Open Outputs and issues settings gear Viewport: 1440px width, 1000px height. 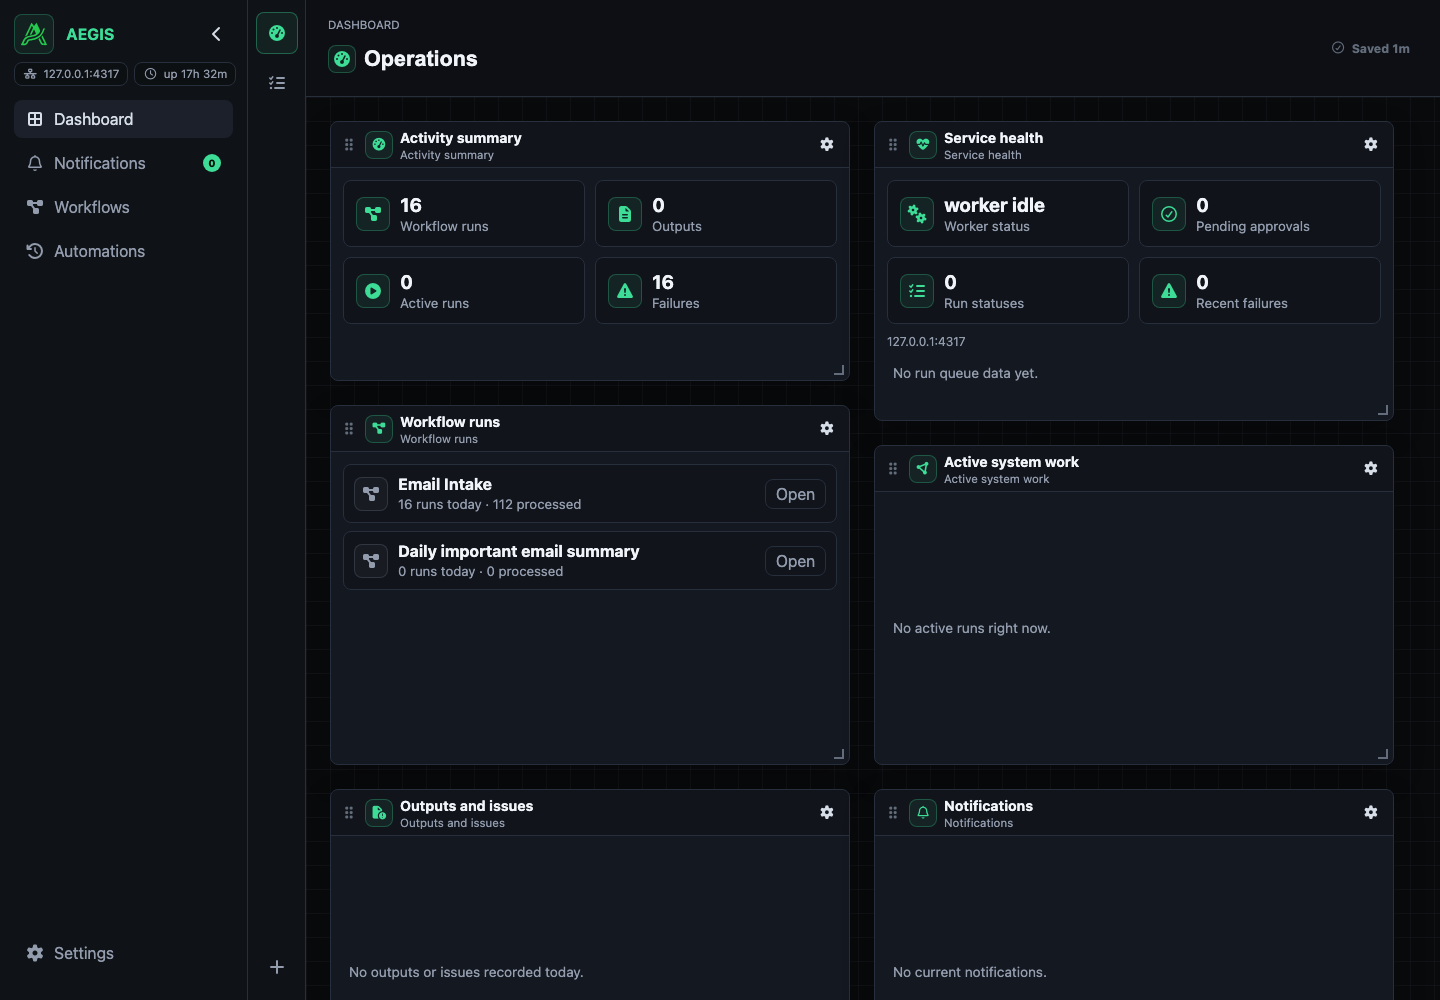[x=827, y=812]
